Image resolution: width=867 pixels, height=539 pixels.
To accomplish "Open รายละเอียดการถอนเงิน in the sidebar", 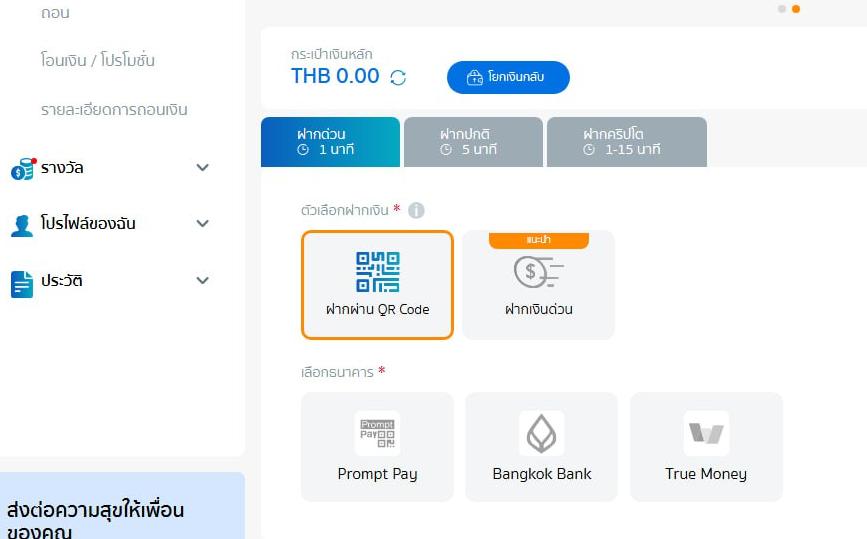I will click(x=114, y=110).
